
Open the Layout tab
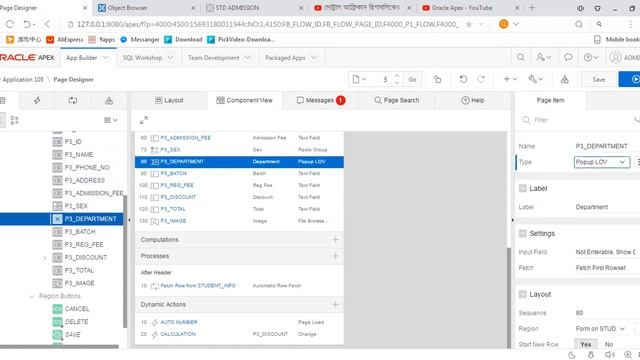pyautogui.click(x=169, y=100)
